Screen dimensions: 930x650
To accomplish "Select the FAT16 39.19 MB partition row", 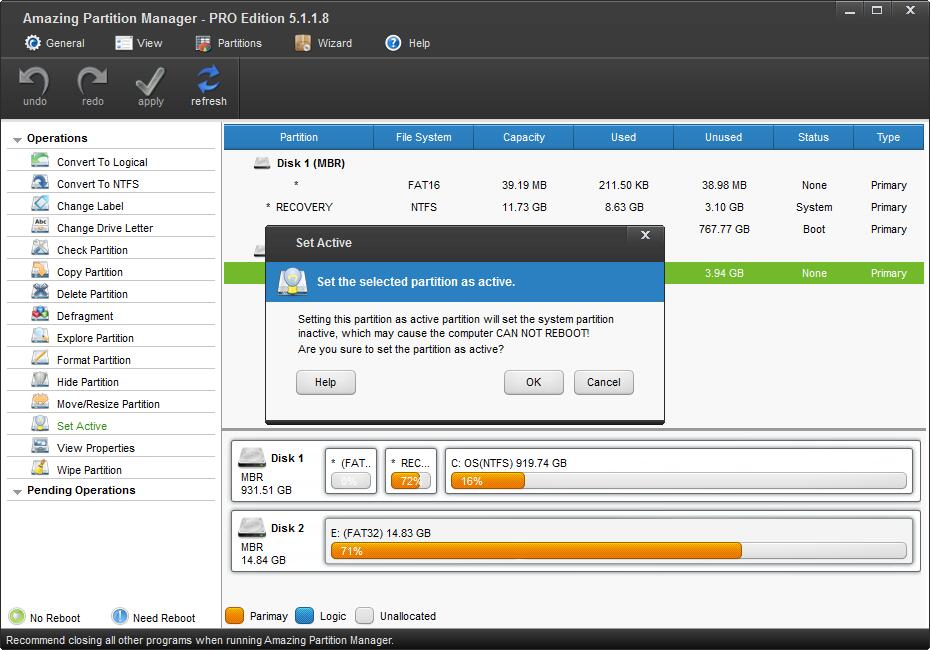I will (574, 185).
